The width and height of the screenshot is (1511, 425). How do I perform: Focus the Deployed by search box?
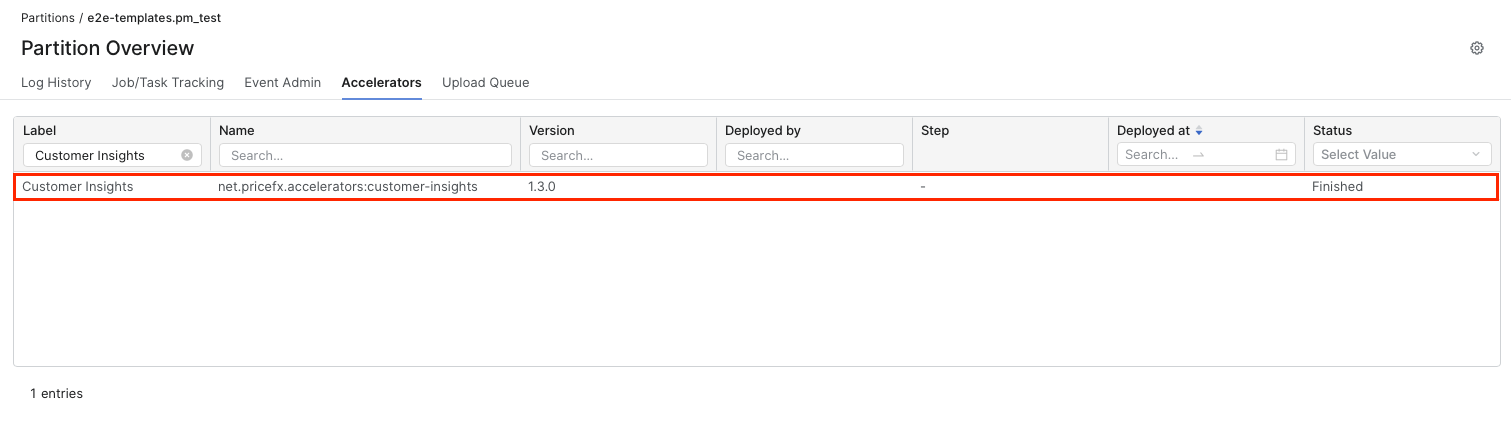point(814,155)
